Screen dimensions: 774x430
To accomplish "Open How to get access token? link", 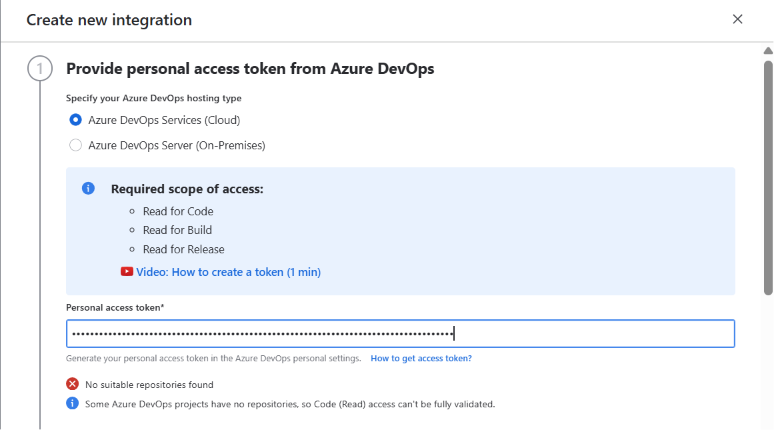I will (x=421, y=358).
